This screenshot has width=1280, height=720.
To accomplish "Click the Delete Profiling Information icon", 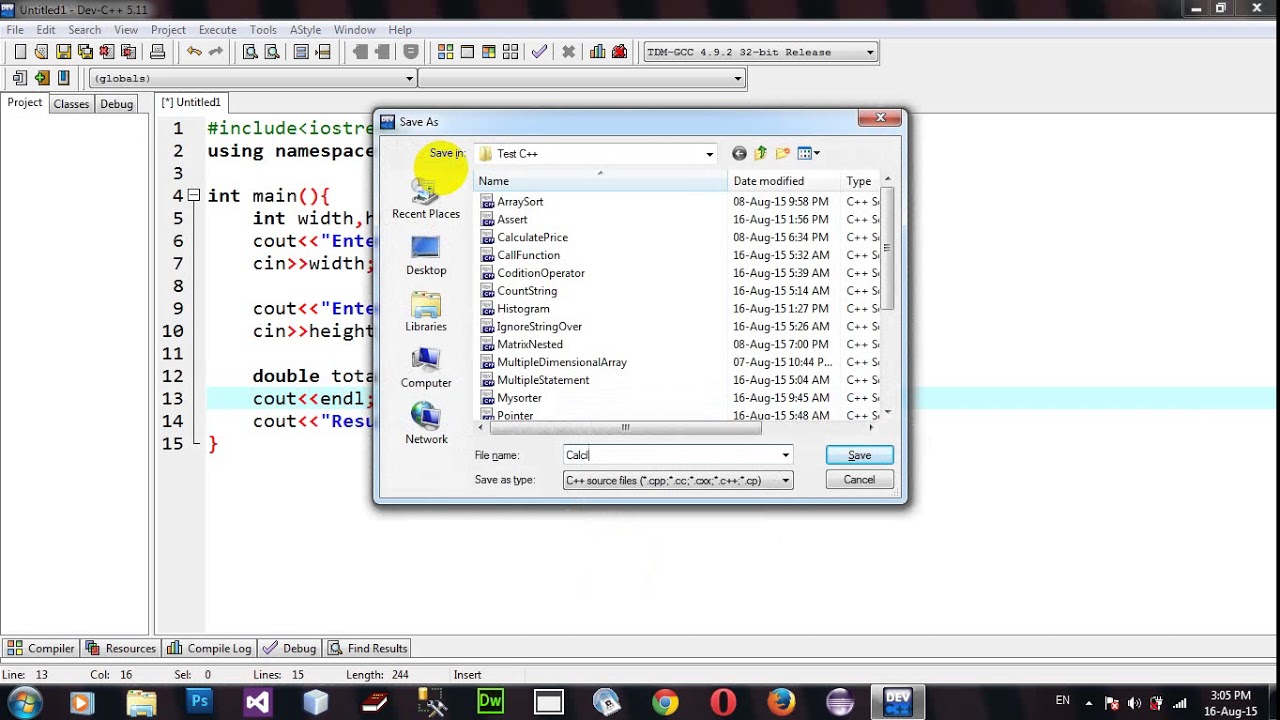I will (x=619, y=52).
